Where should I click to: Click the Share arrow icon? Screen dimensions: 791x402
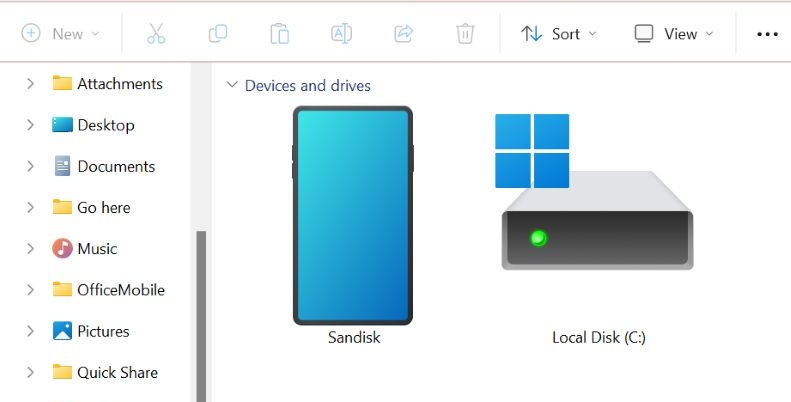click(404, 34)
